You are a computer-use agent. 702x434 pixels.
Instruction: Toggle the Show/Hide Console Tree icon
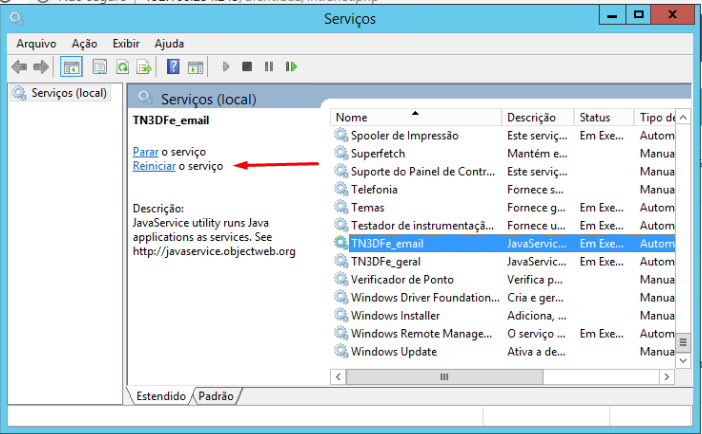coord(71,67)
